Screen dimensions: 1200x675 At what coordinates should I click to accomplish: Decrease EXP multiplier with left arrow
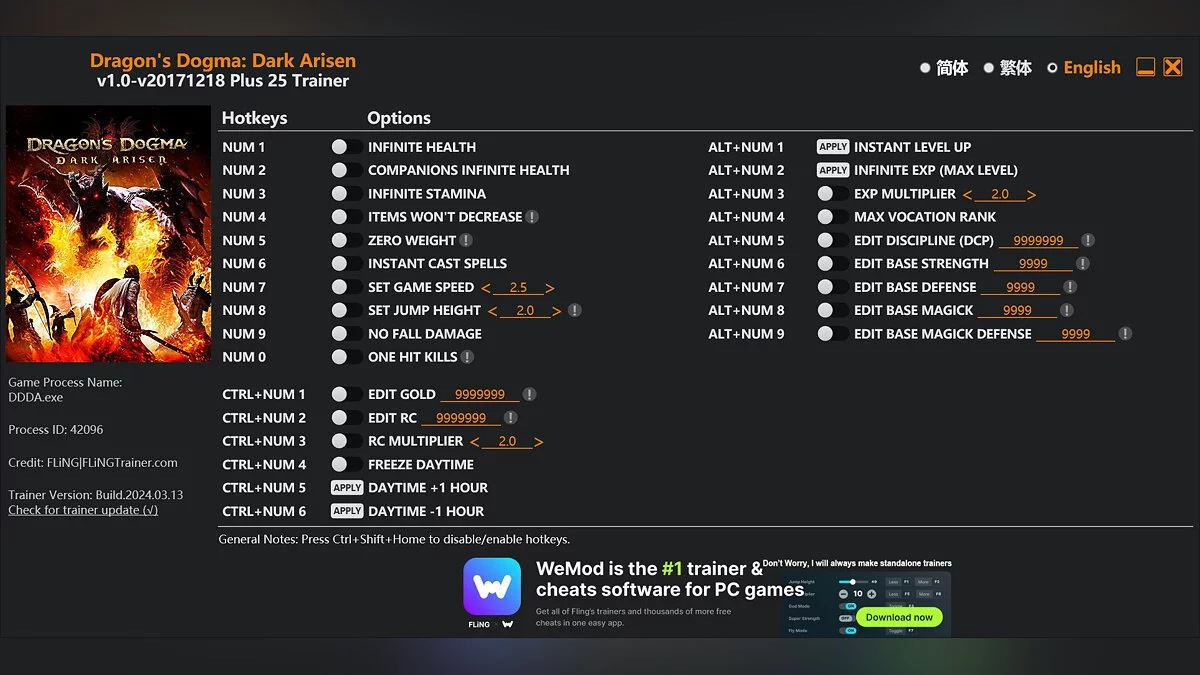pyautogui.click(x=967, y=195)
